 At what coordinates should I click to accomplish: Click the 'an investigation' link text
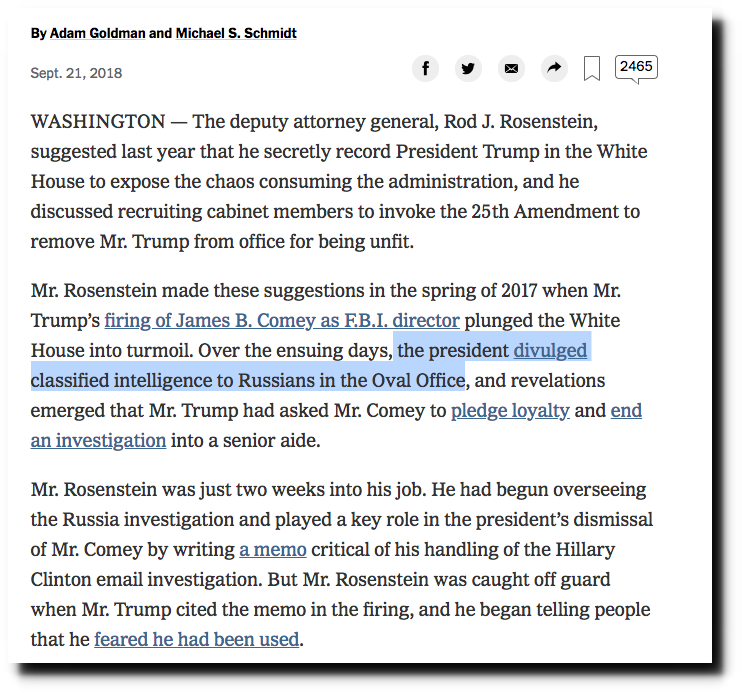tap(98, 441)
